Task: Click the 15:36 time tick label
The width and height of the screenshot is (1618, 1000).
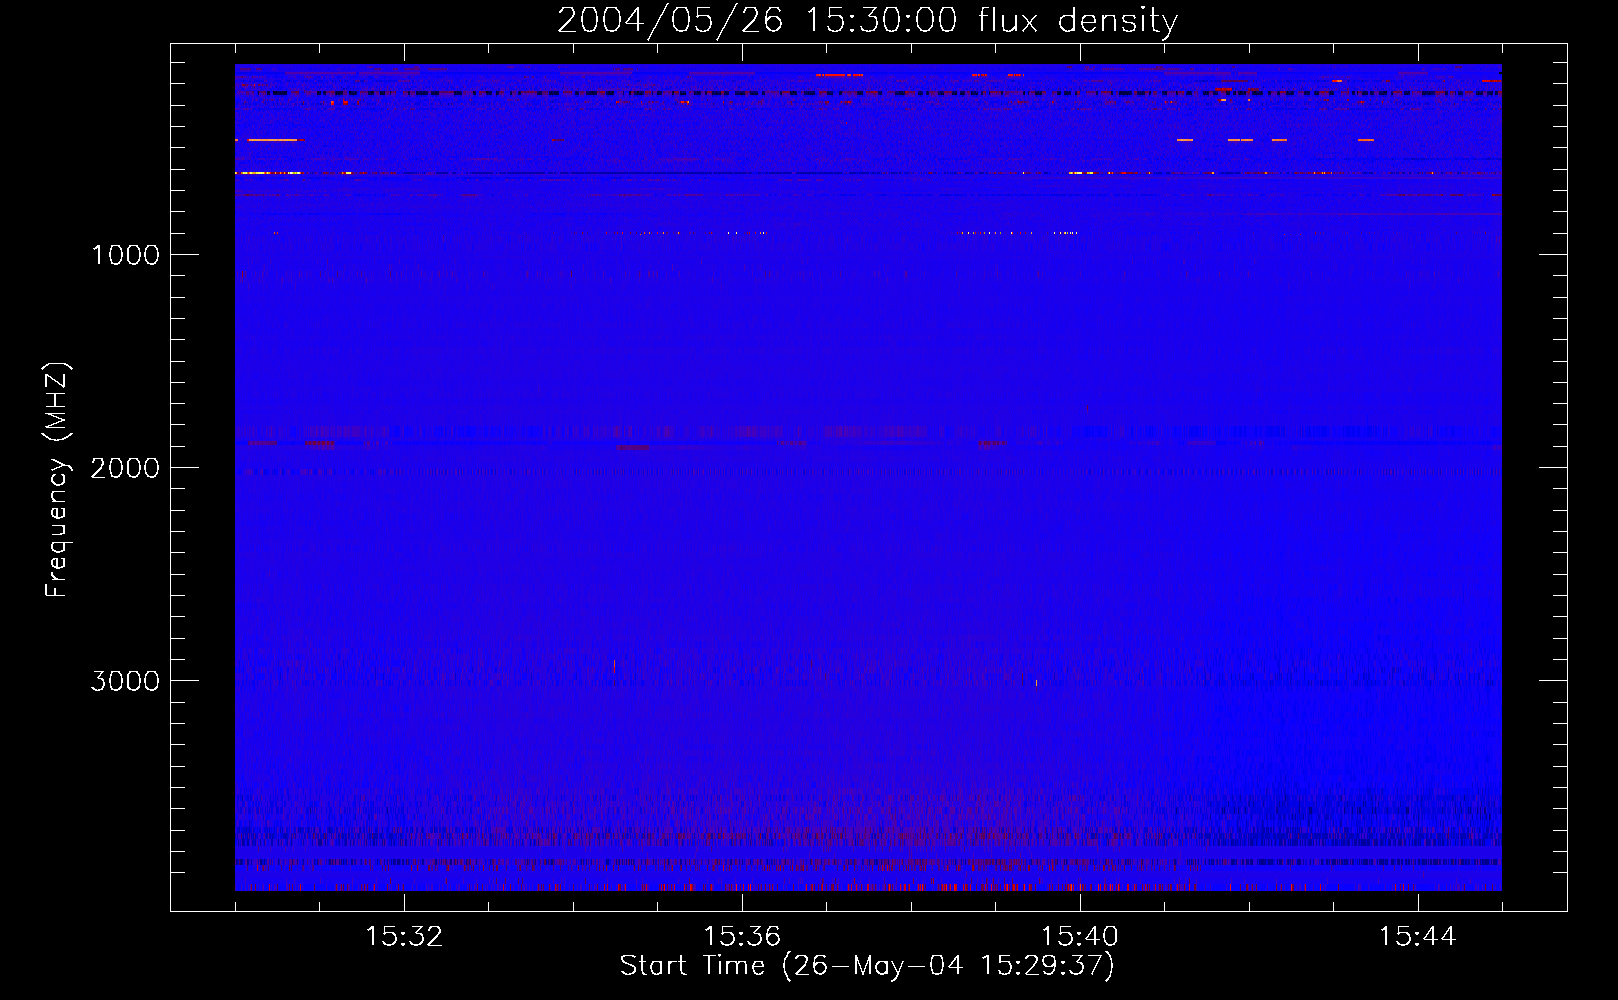Action: pyautogui.click(x=742, y=937)
